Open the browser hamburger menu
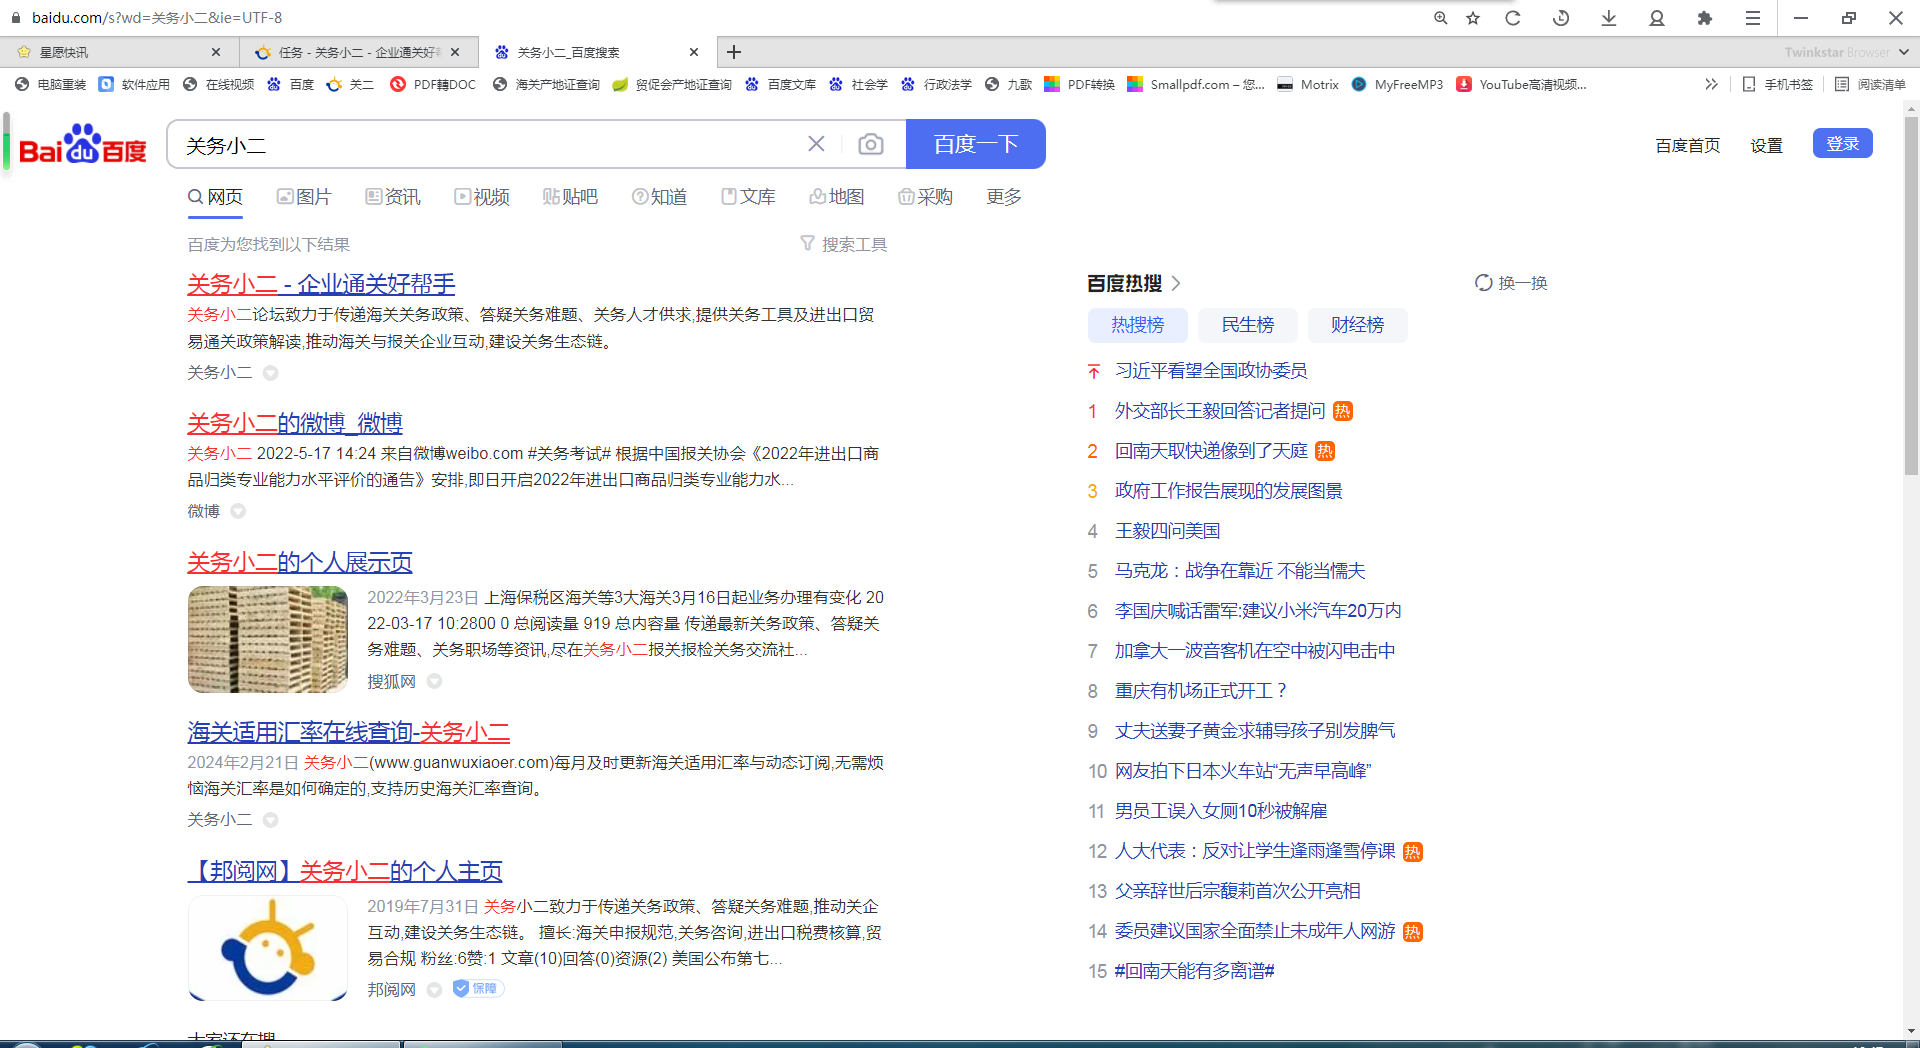 pyautogui.click(x=1753, y=18)
